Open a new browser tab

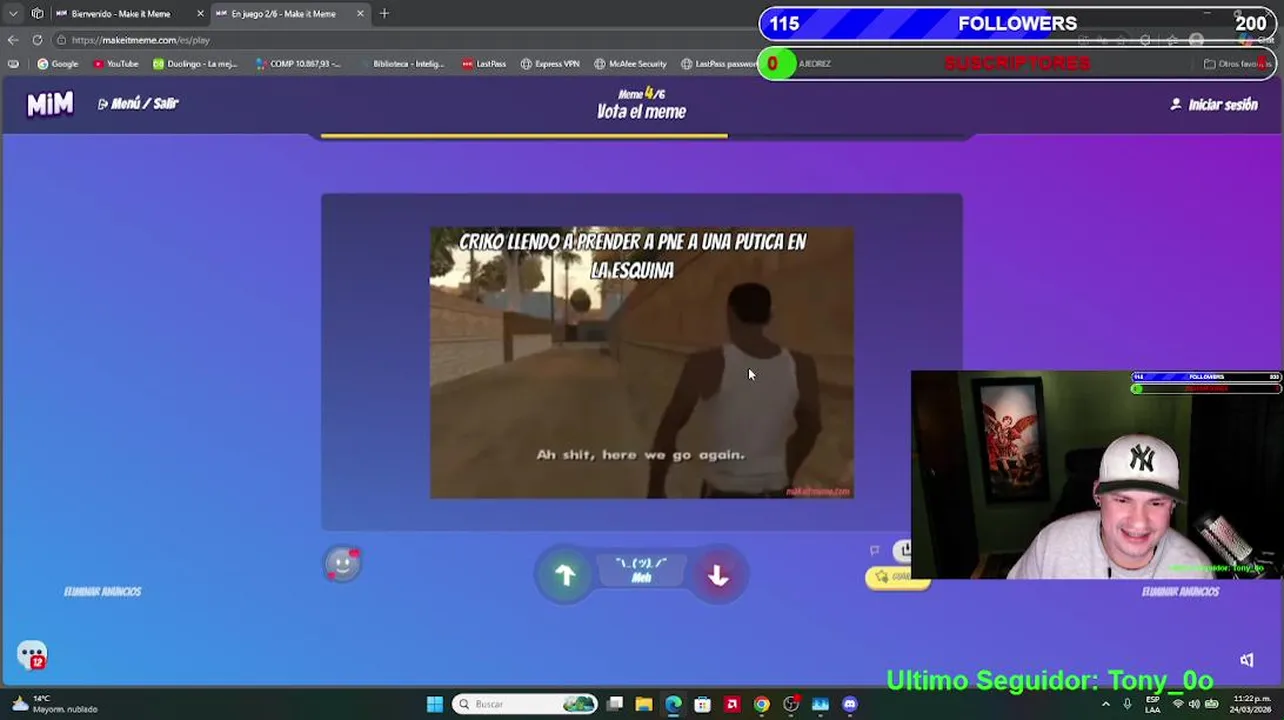point(384,14)
